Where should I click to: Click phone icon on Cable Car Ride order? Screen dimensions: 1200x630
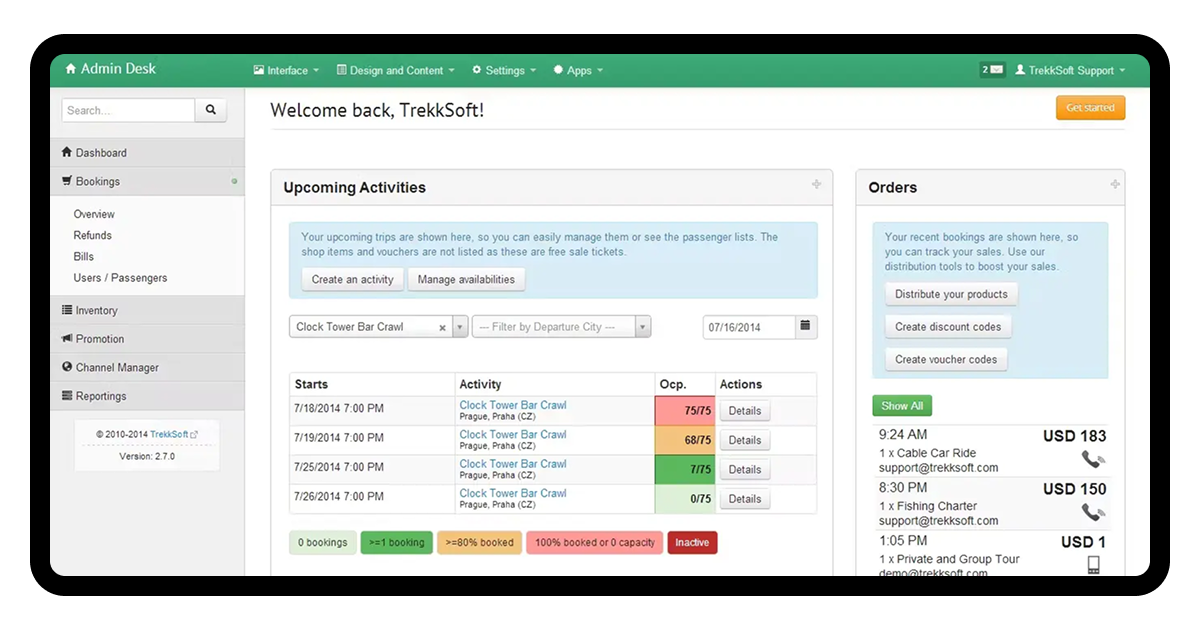[x=1093, y=460]
